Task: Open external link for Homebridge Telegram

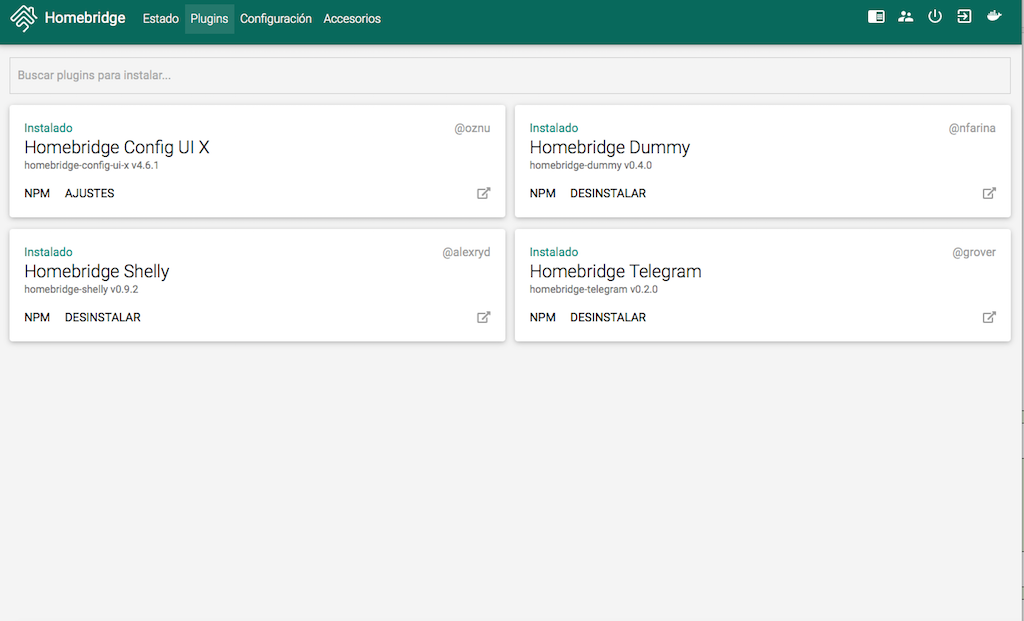Action: [989, 317]
